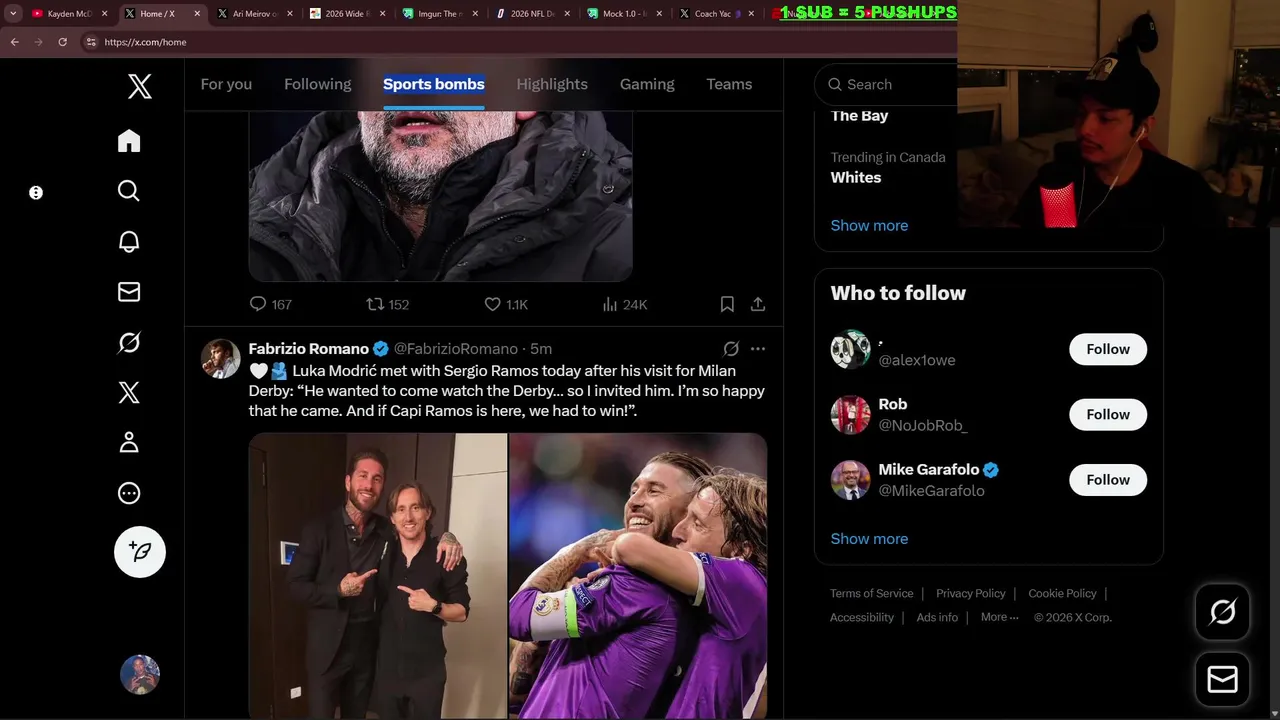Open floating Messages drawer button
Viewport: 1280px width, 720px height.
pyautogui.click(x=1222, y=680)
